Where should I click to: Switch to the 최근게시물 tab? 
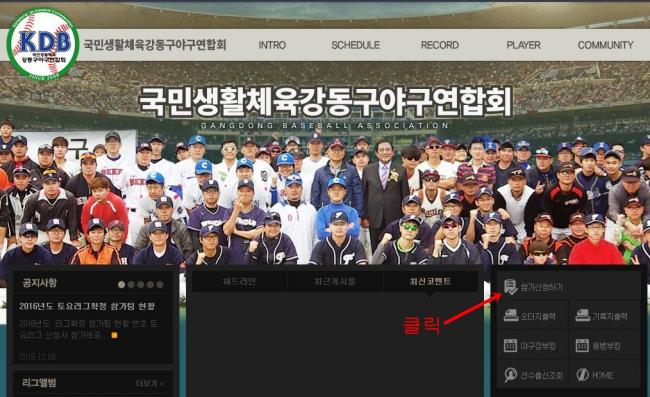click(335, 282)
